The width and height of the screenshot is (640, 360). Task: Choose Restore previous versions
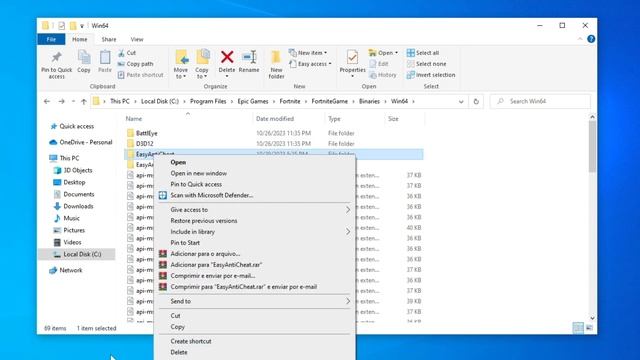coord(204,220)
